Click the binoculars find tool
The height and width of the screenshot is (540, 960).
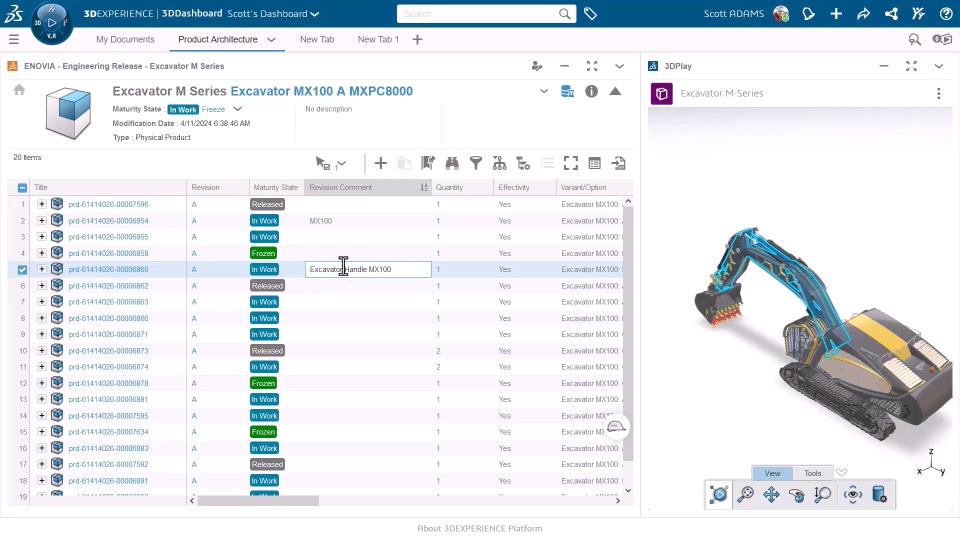click(x=452, y=163)
